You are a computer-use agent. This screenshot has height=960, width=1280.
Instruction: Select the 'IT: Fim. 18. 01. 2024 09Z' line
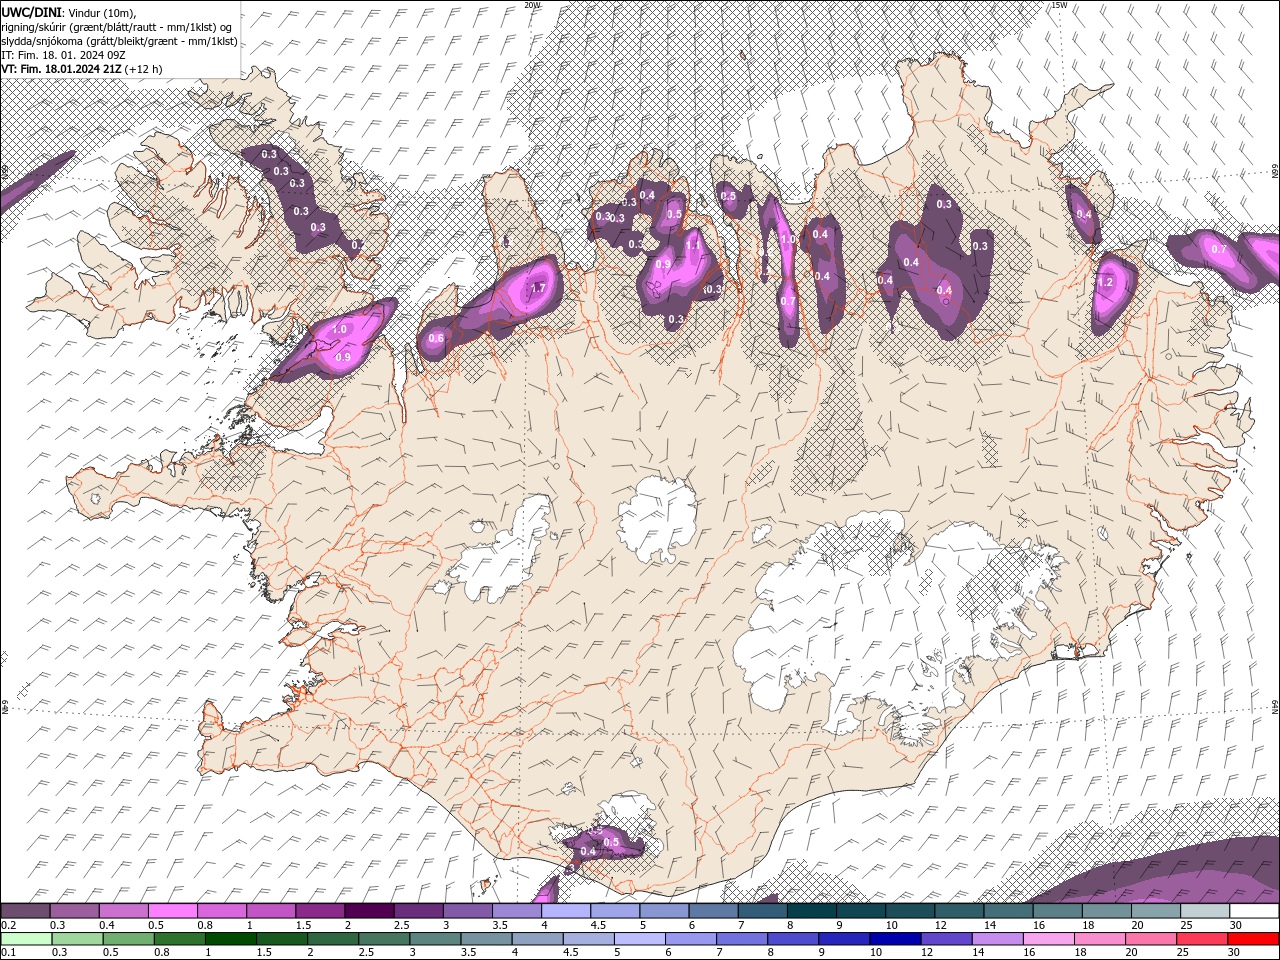click(x=61, y=55)
